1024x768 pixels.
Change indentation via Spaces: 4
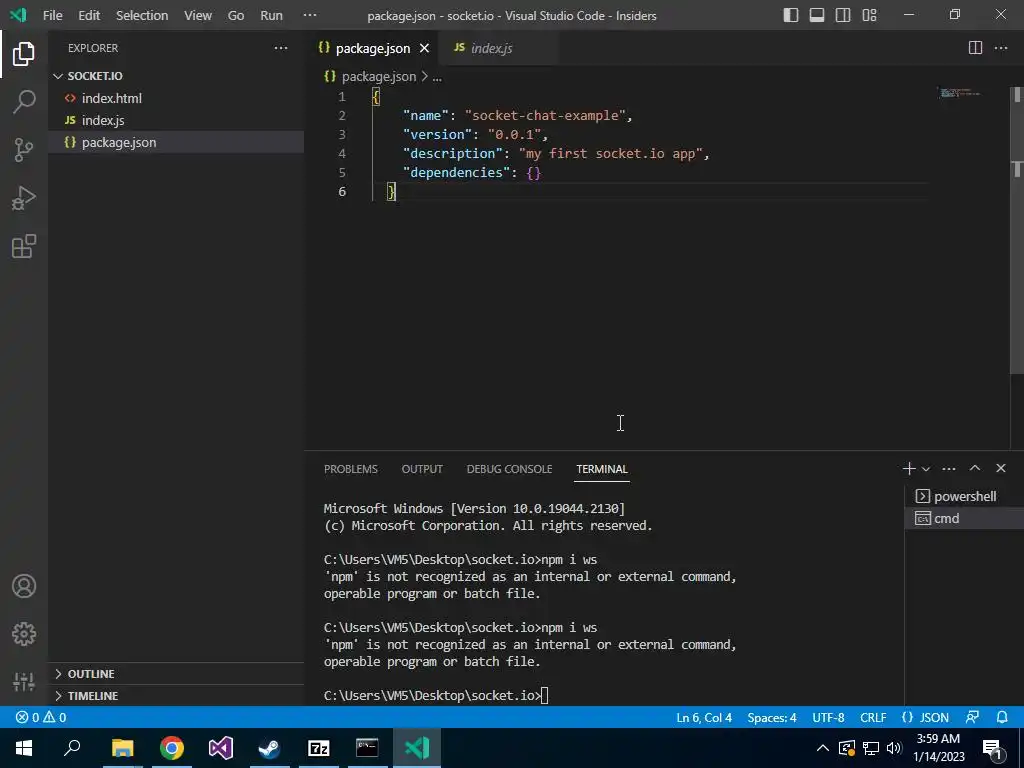tap(772, 717)
